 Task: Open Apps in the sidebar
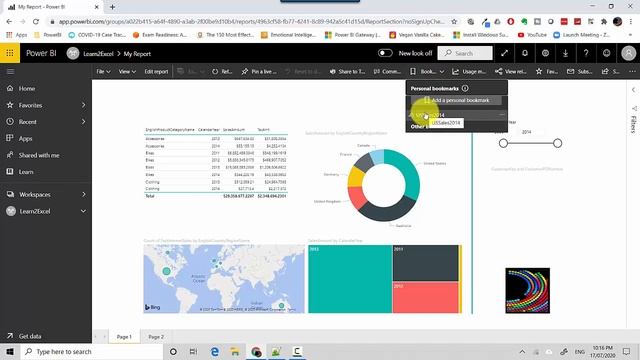pyautogui.click(x=25, y=138)
